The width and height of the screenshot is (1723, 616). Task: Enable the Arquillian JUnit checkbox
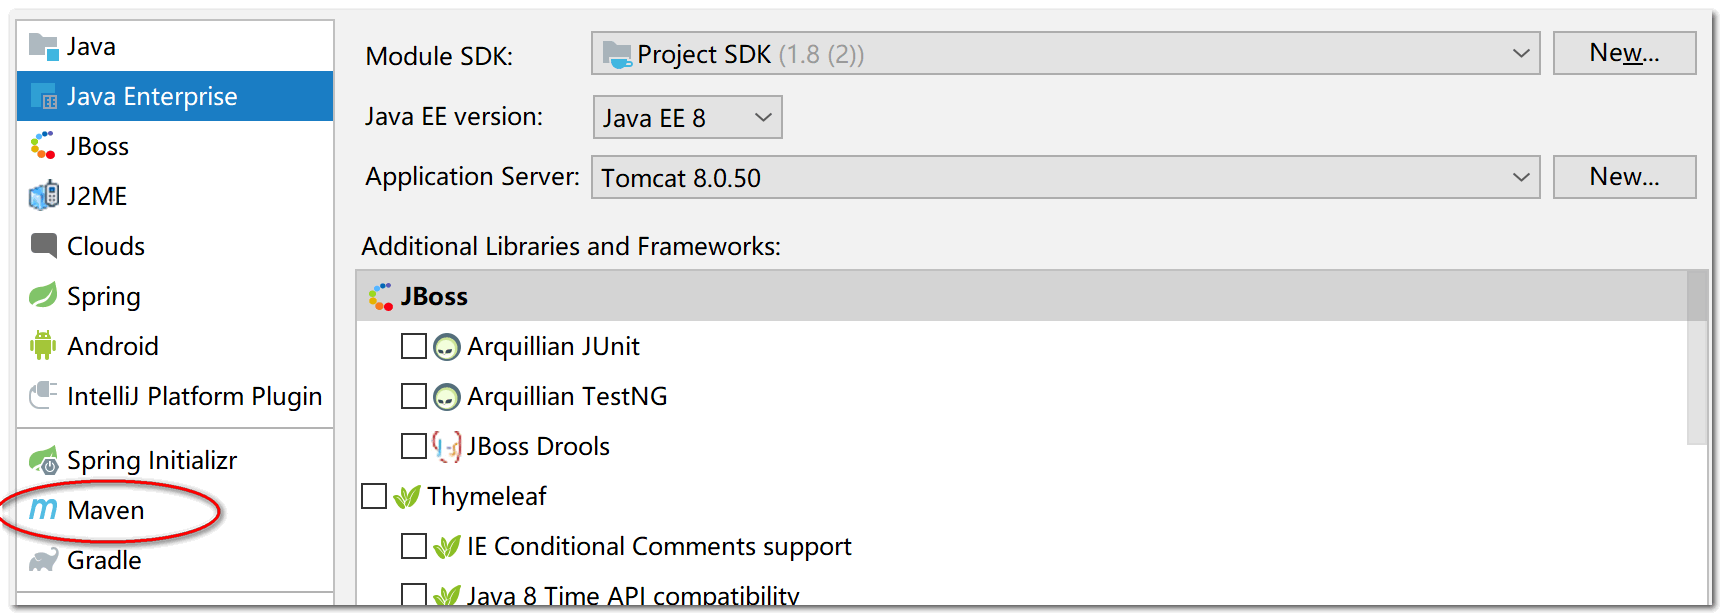[414, 346]
